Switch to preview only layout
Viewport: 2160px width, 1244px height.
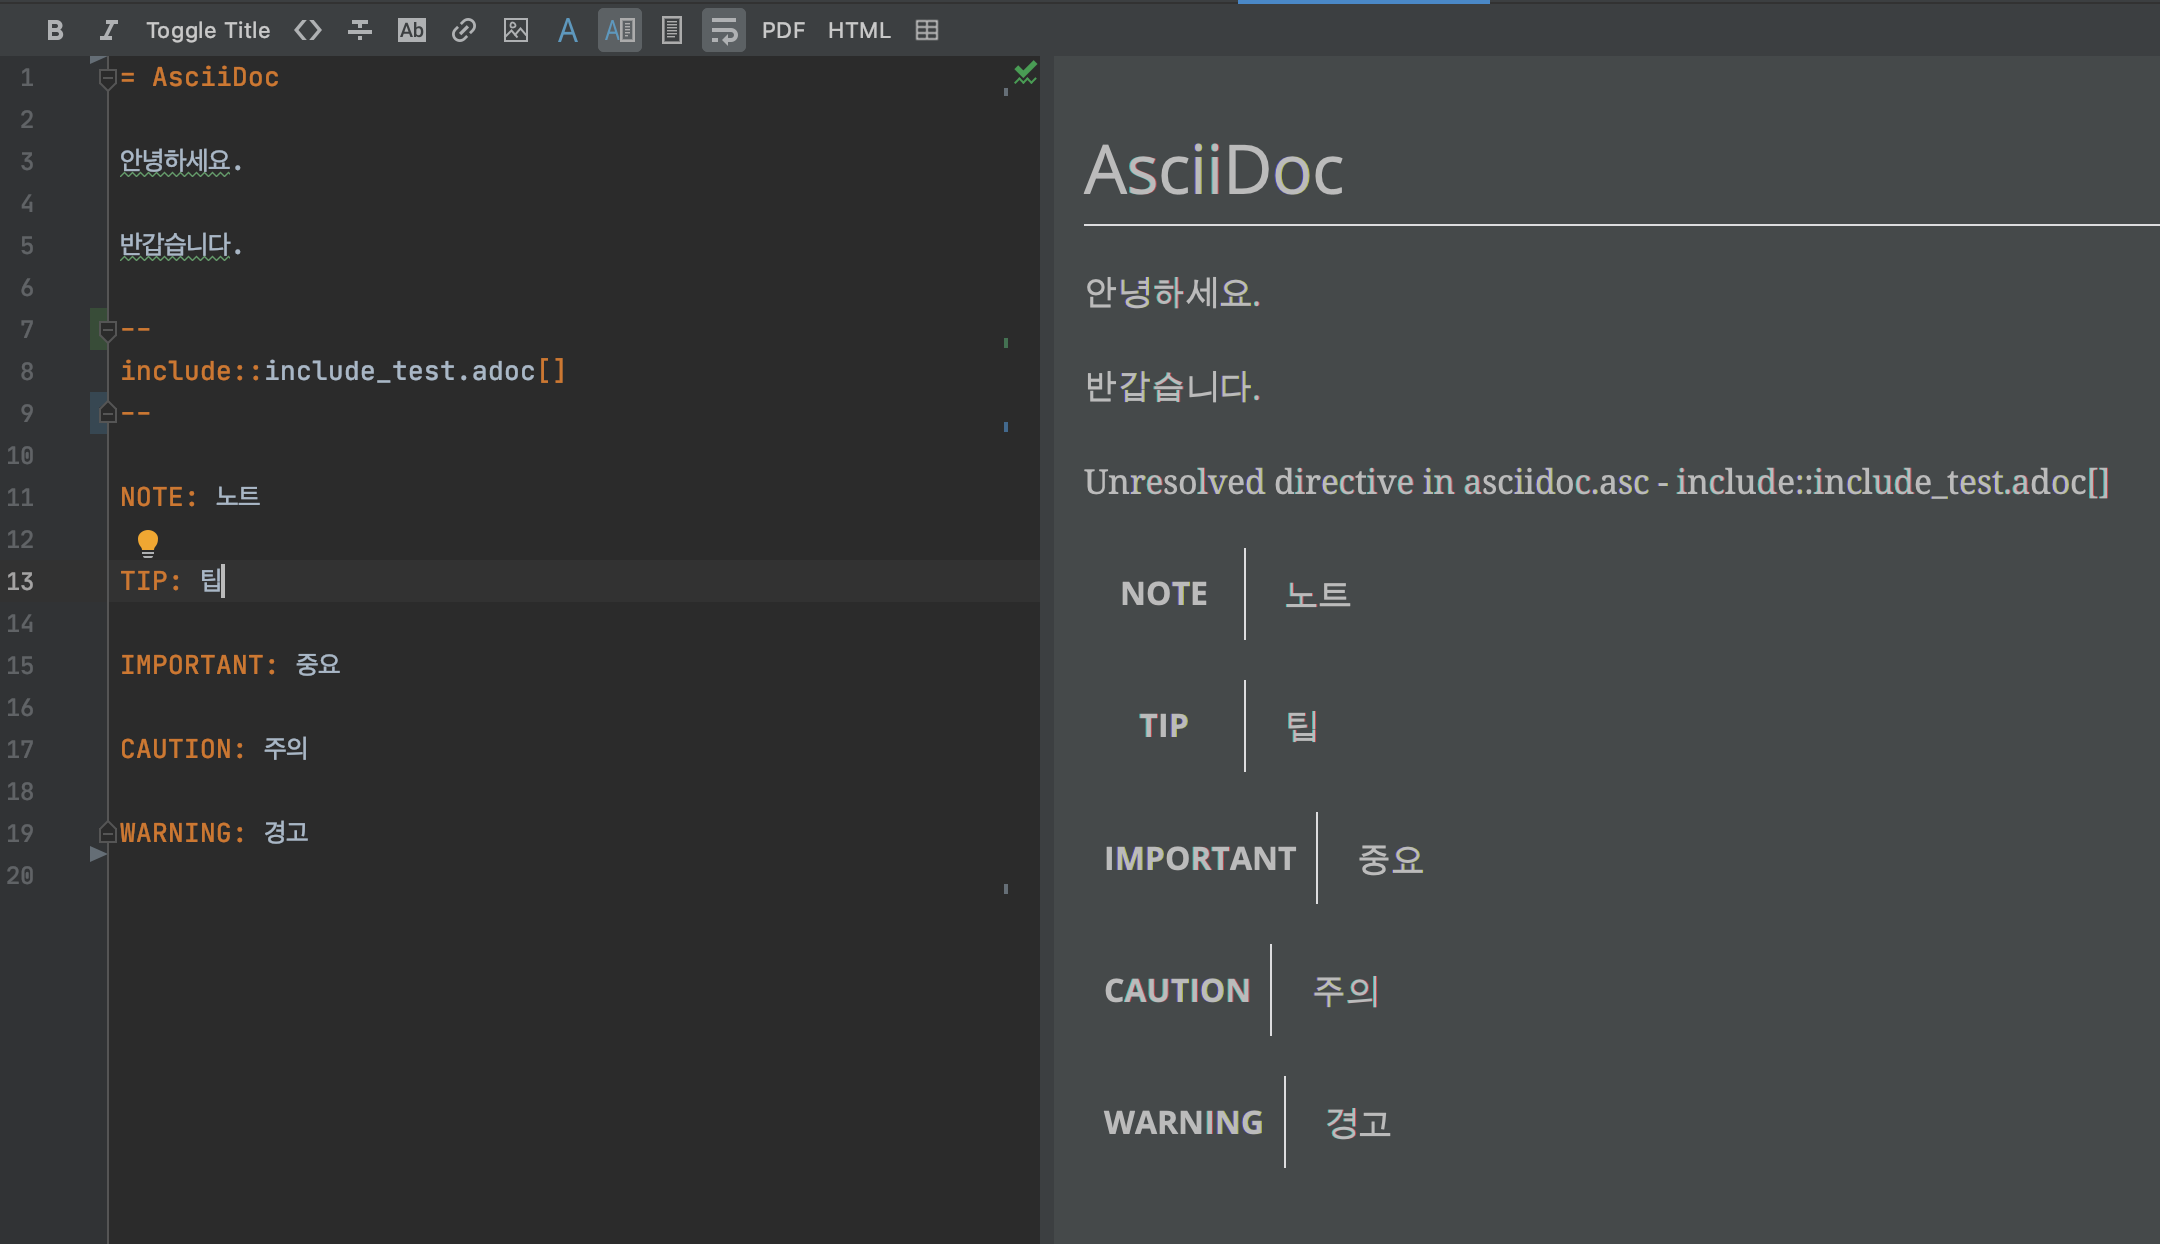(672, 31)
